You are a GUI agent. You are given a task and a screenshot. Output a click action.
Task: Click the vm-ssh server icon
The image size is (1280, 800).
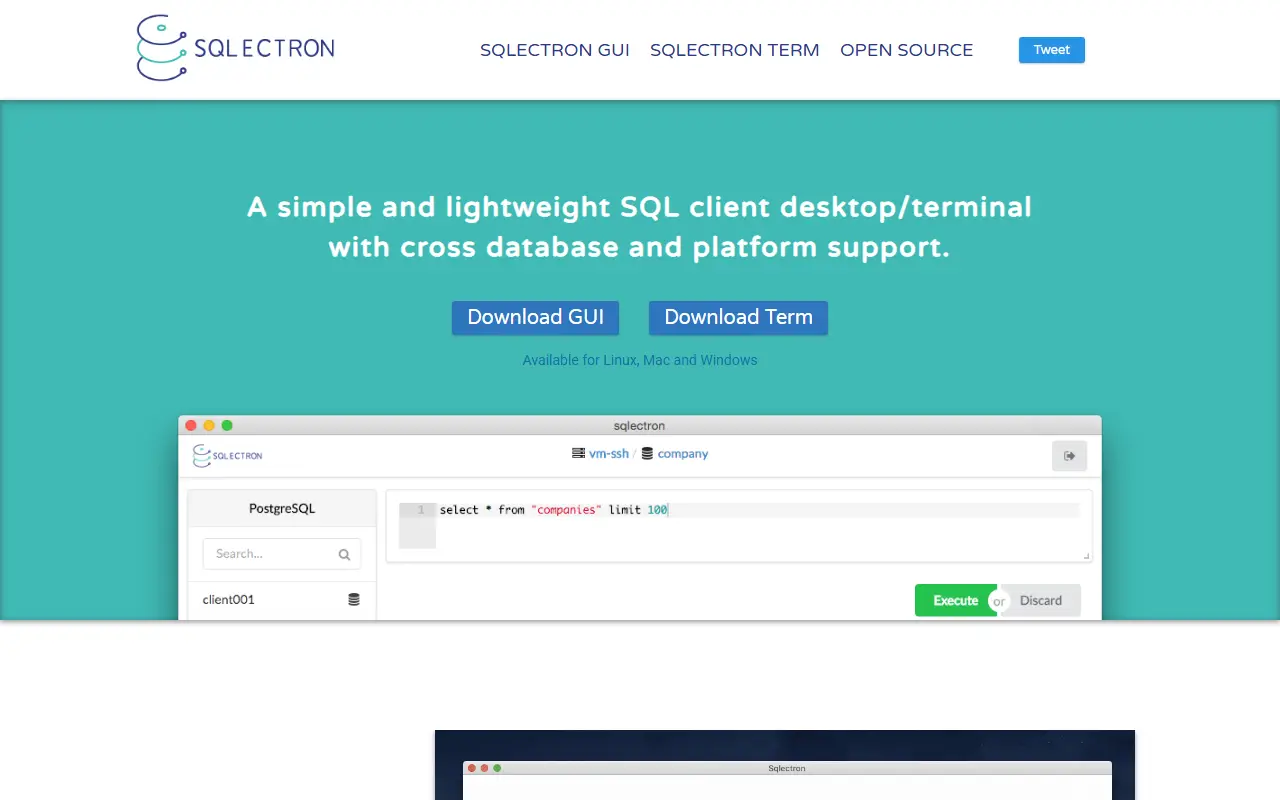tap(578, 453)
